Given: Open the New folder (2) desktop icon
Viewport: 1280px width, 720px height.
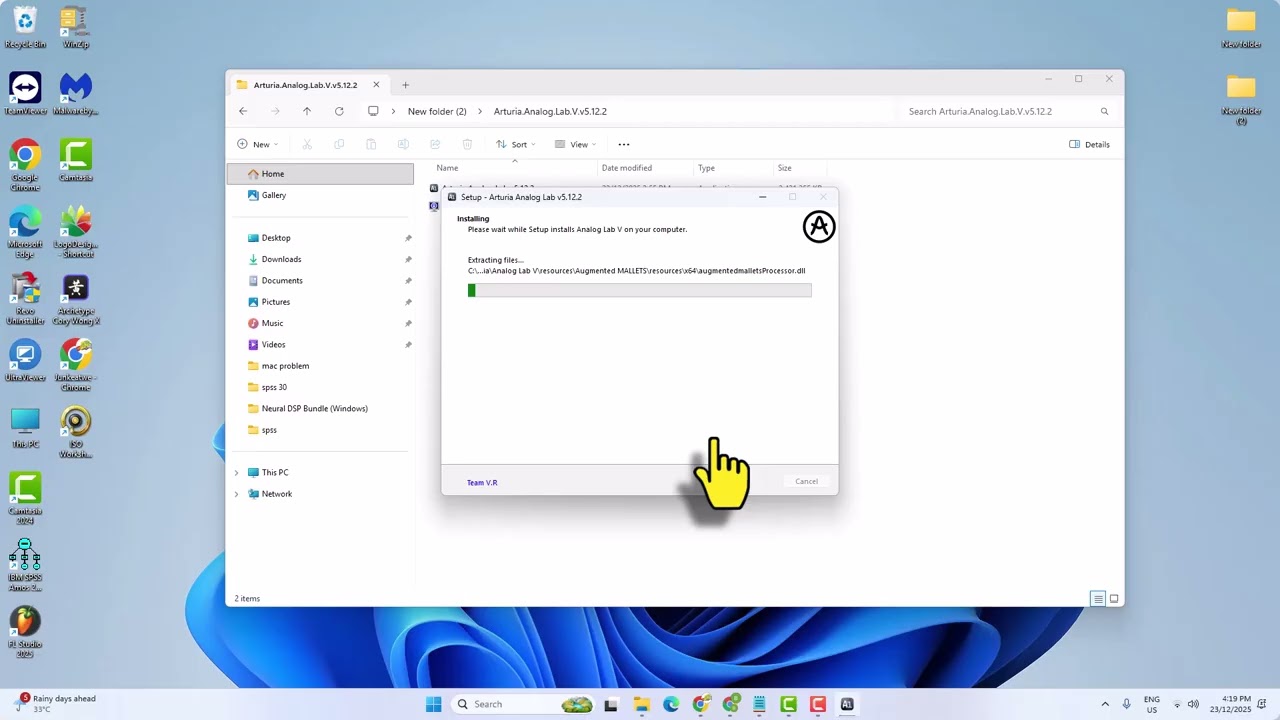Looking at the screenshot, I should (1241, 99).
